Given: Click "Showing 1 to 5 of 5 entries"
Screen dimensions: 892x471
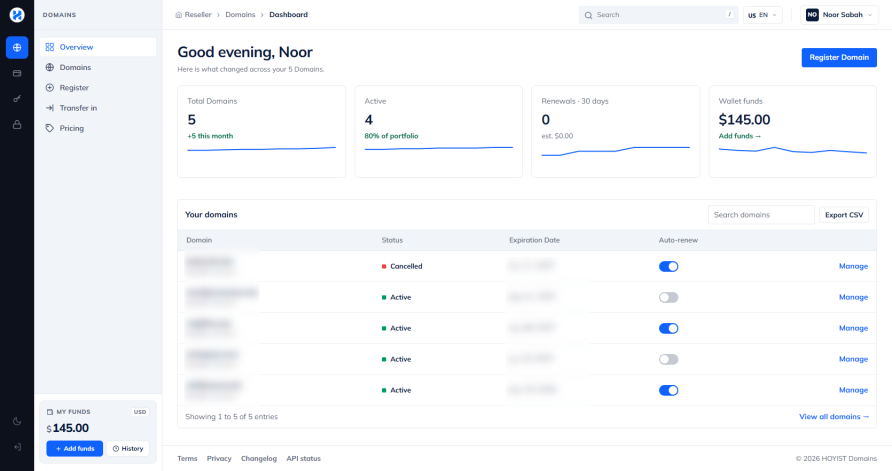Looking at the screenshot, I should tap(232, 417).
